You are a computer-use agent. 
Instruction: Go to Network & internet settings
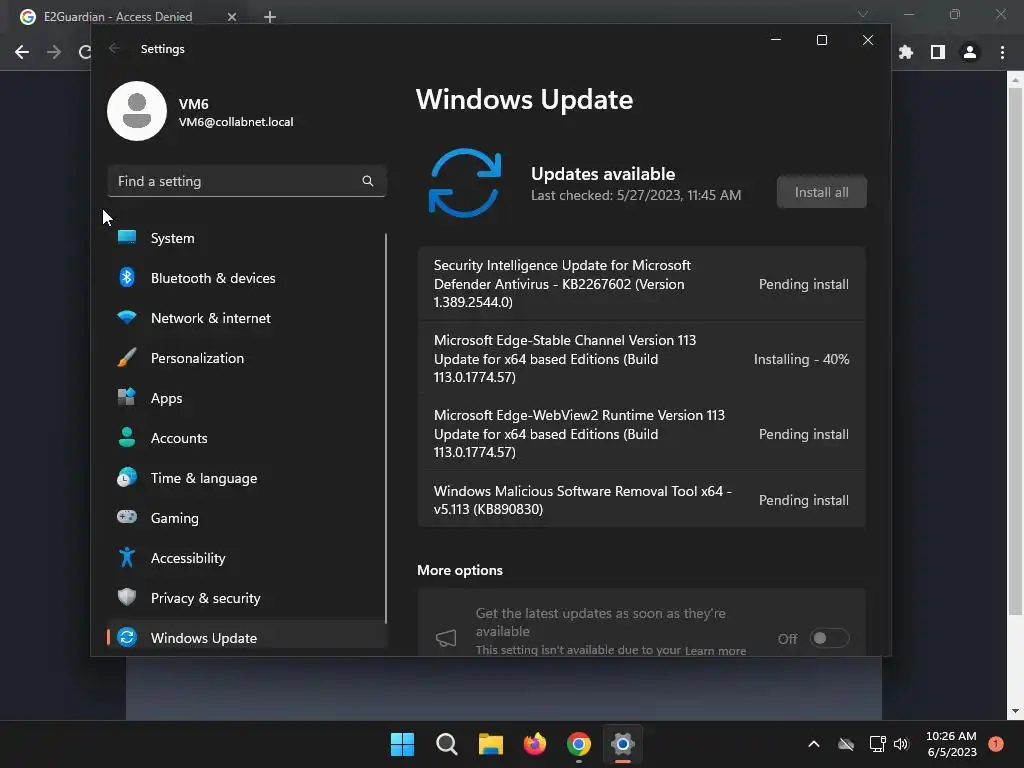click(247, 318)
